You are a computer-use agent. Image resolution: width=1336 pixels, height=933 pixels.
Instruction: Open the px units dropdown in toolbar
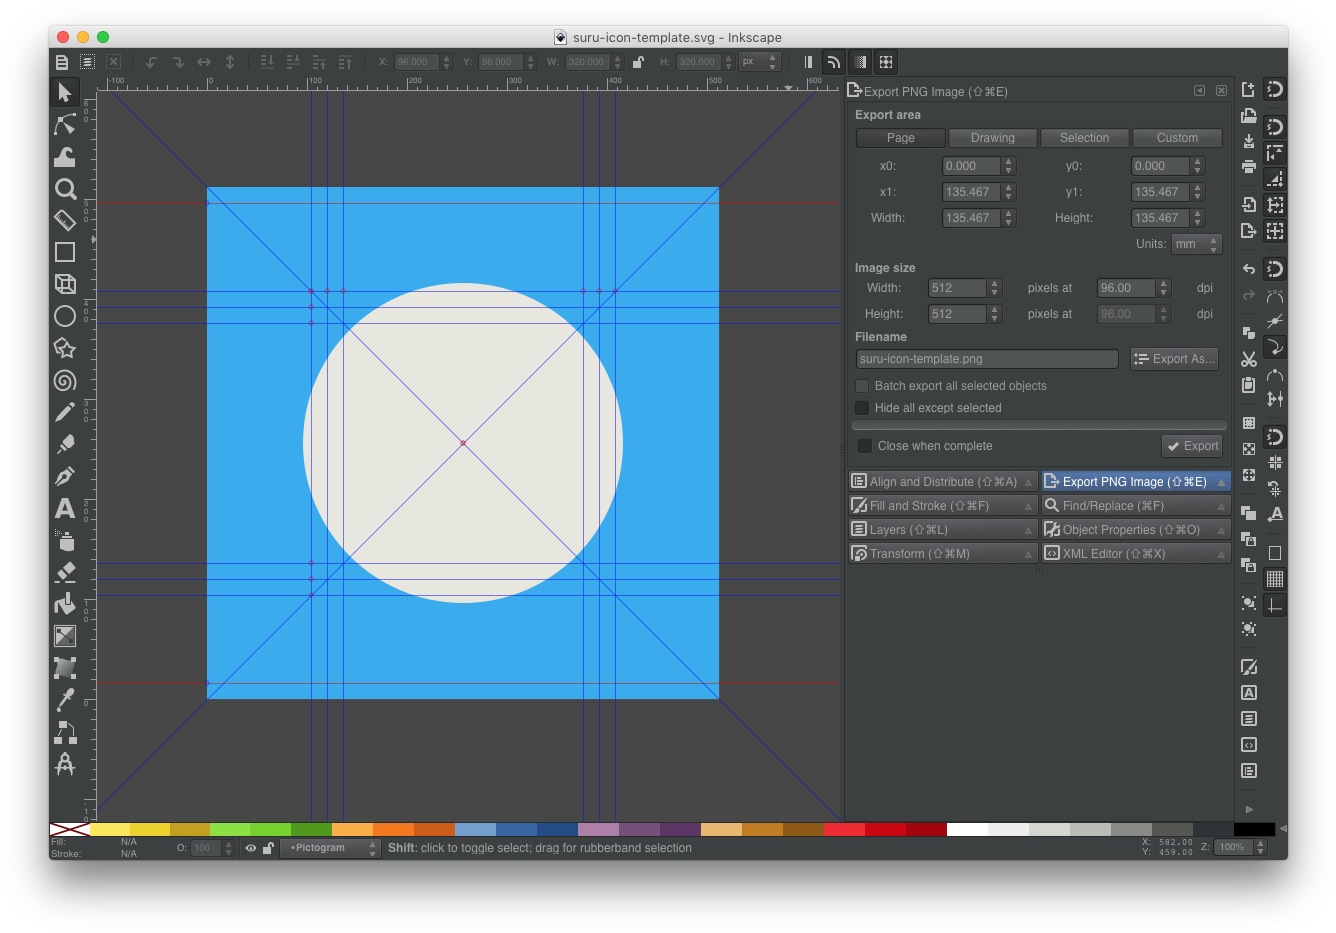pyautogui.click(x=759, y=62)
